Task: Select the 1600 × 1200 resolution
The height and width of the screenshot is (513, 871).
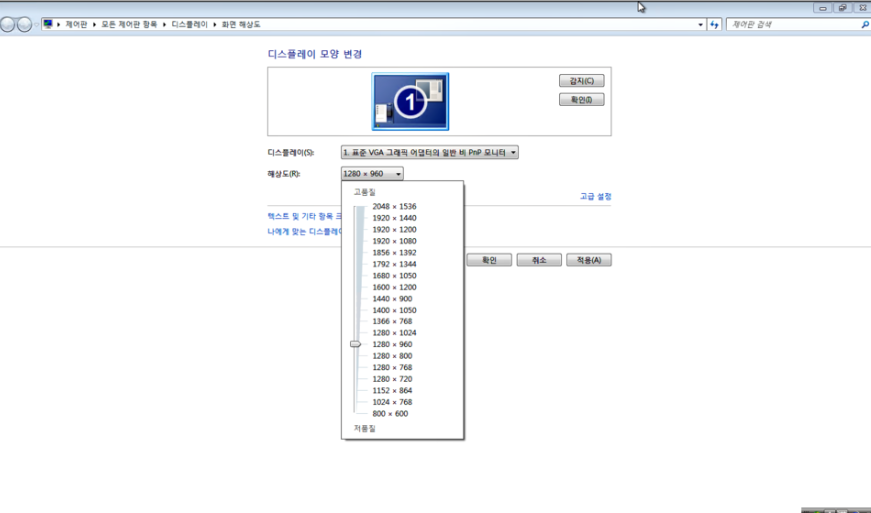Action: pos(394,287)
